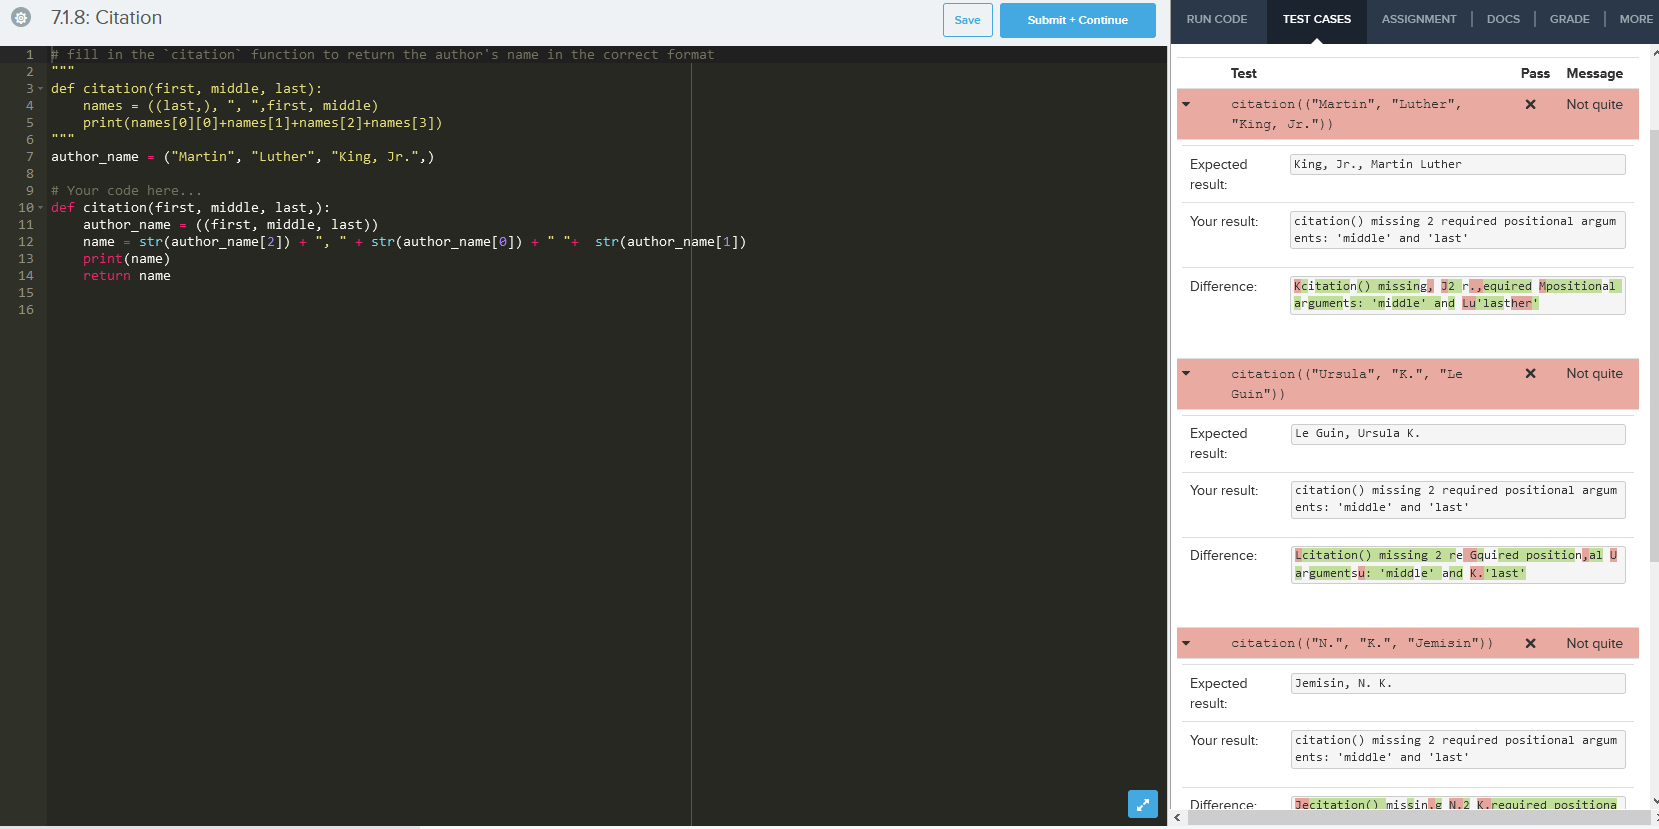Click the fail X for the Martin Luther test
This screenshot has height=829, width=1659.
coord(1530,104)
